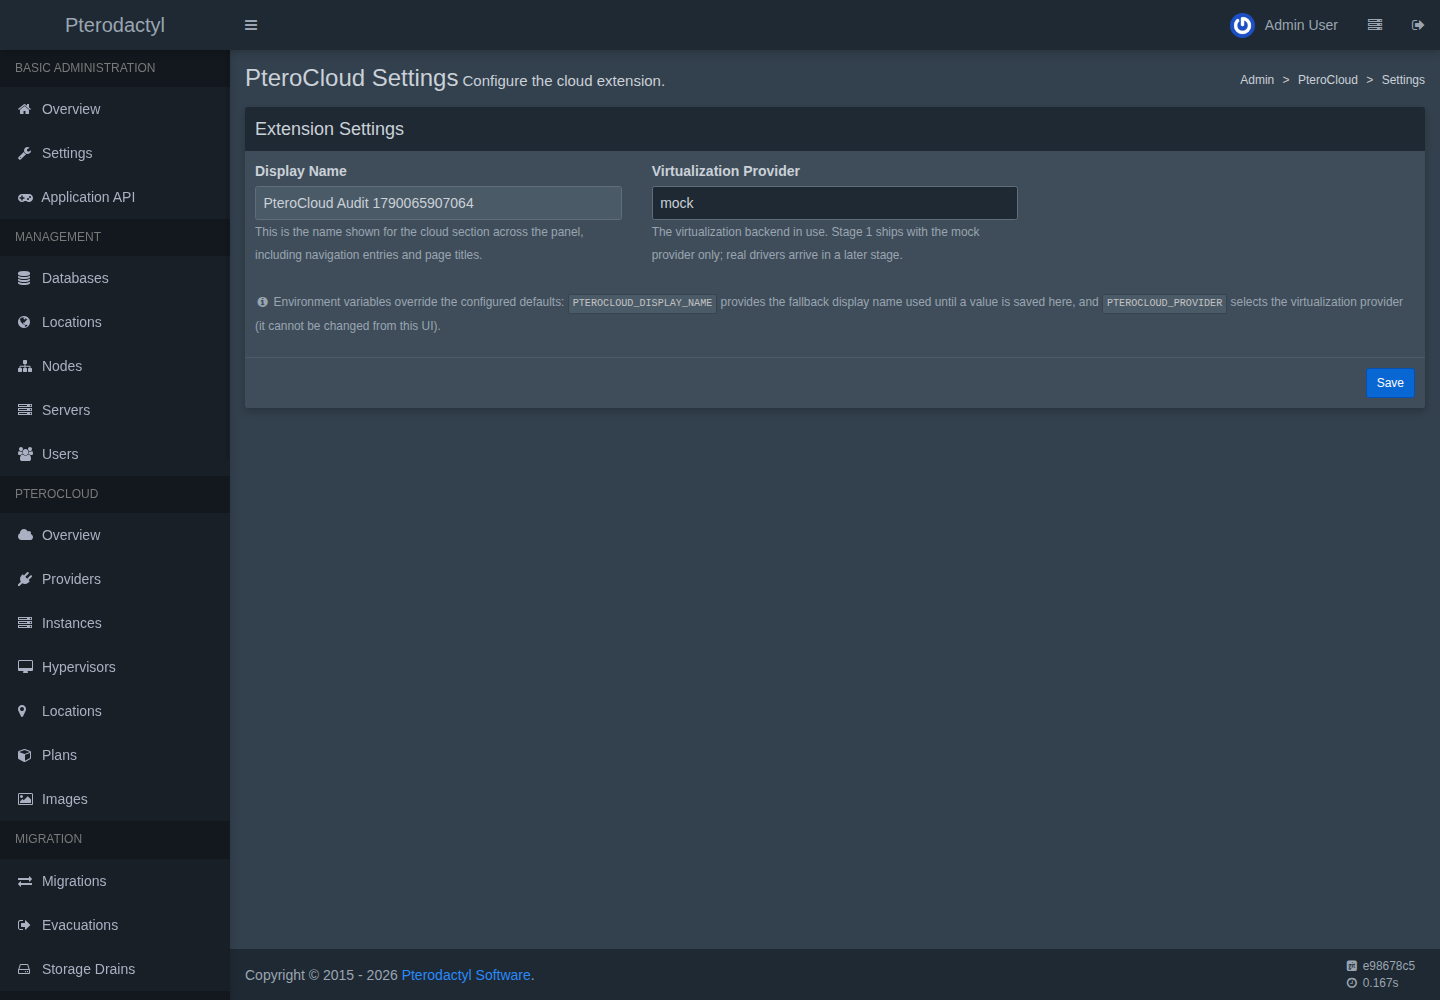The width and height of the screenshot is (1440, 1000).
Task: Follow the Admin breadcrumb link
Action: [x=1257, y=80]
